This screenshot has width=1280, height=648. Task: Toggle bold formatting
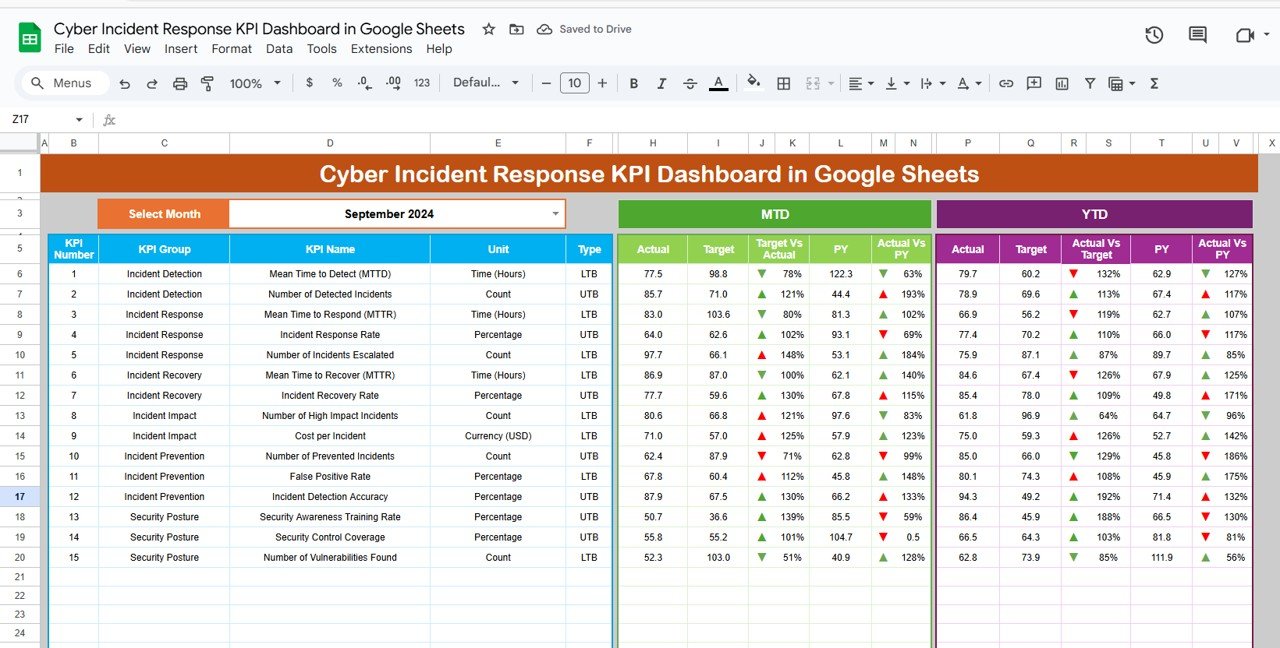pos(633,83)
